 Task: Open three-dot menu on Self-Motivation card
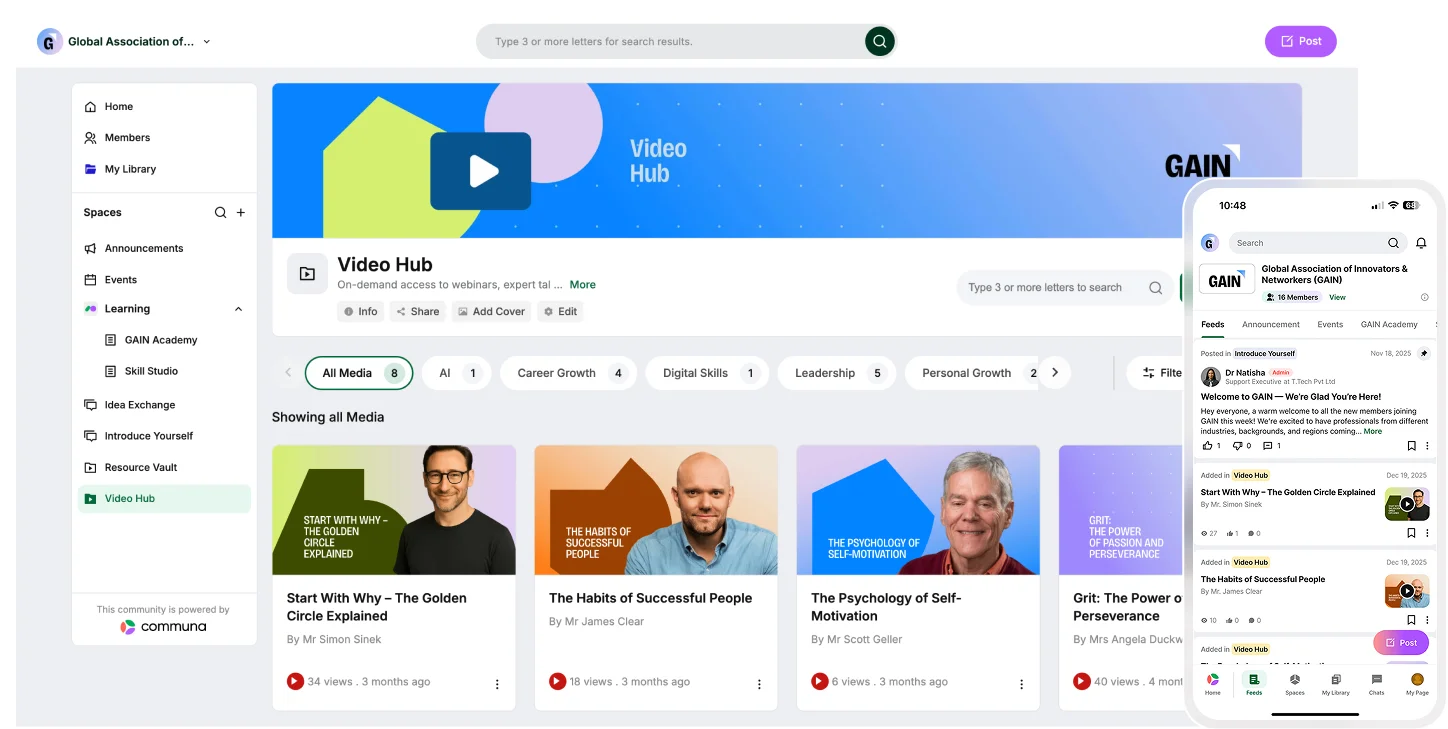1021,684
